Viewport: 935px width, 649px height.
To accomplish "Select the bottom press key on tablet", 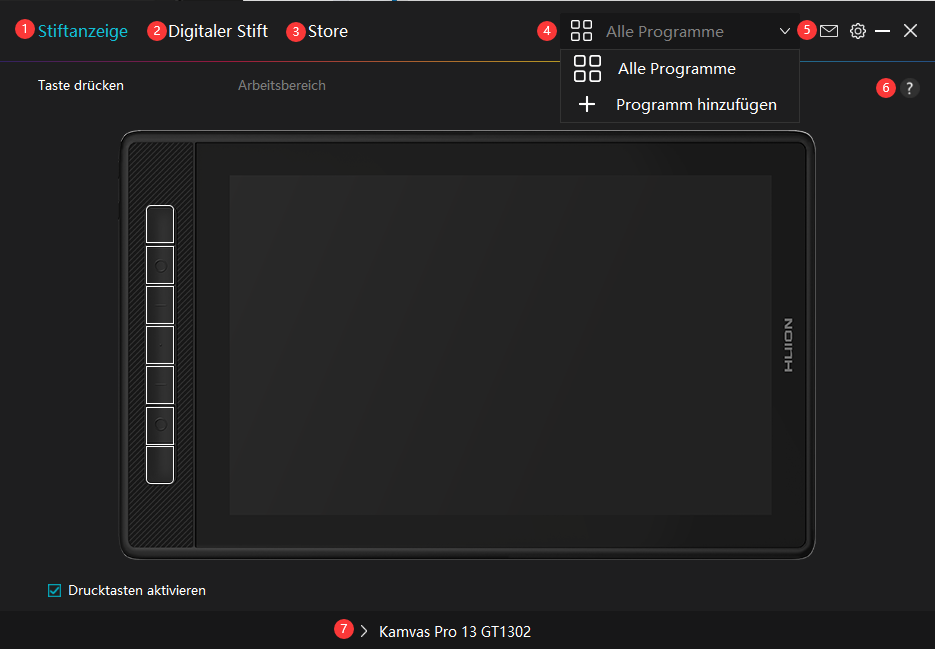I will (x=160, y=464).
